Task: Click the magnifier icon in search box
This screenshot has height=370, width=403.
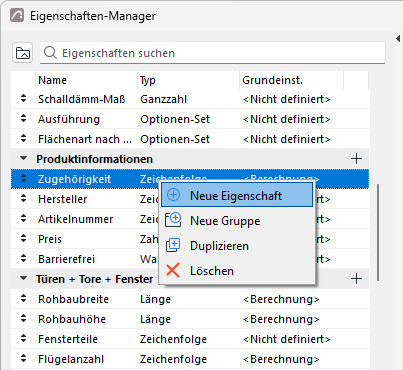Action: pos(50,53)
